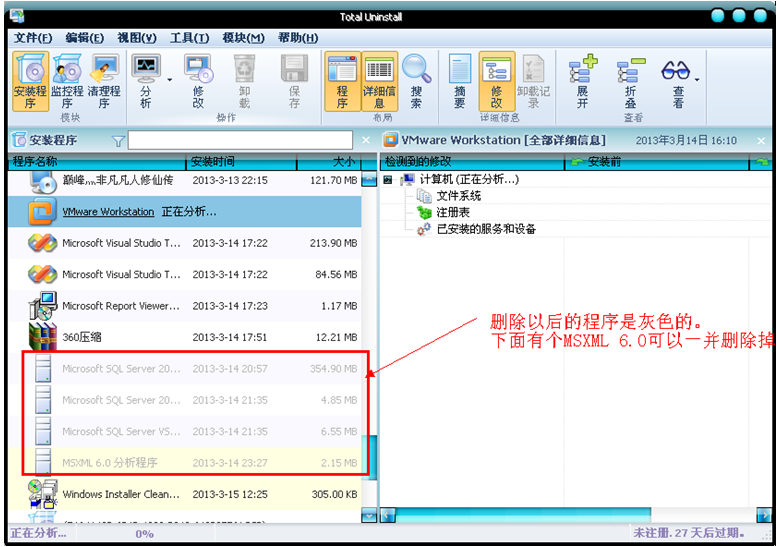The image size is (777, 547).
Task: Click the Windows Installer Clean row icon
Action: coord(43,493)
